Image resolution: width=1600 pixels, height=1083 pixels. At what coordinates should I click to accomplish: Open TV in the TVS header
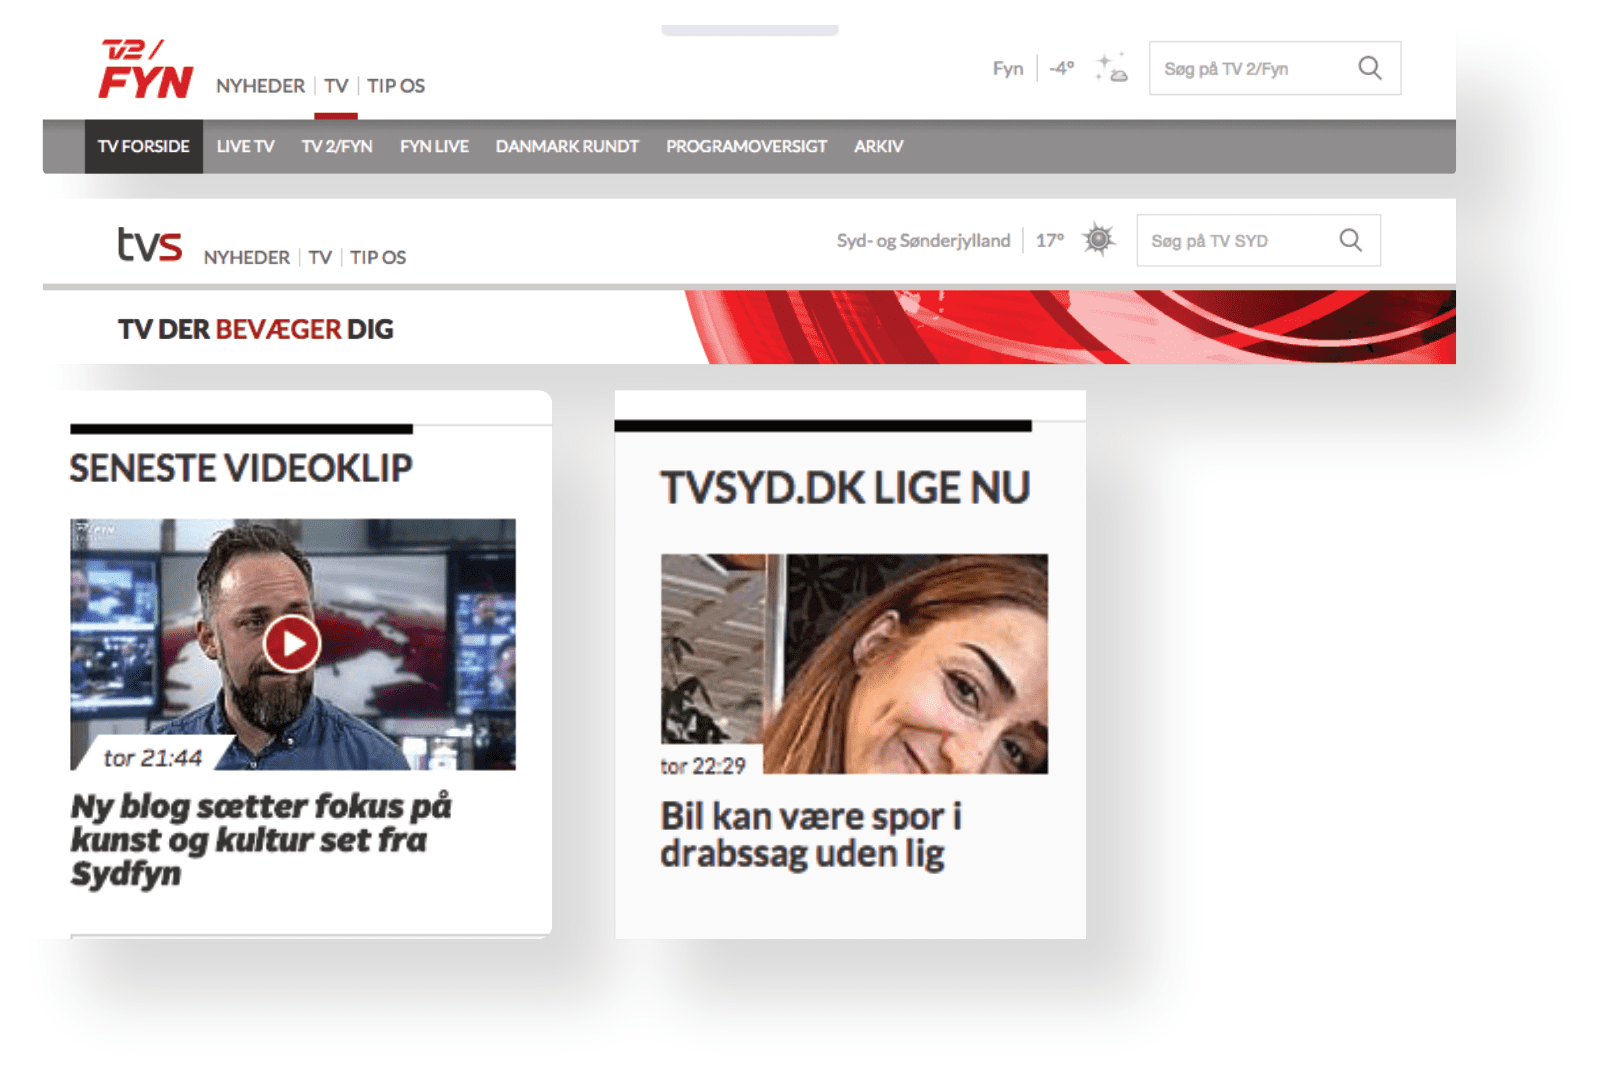(320, 257)
